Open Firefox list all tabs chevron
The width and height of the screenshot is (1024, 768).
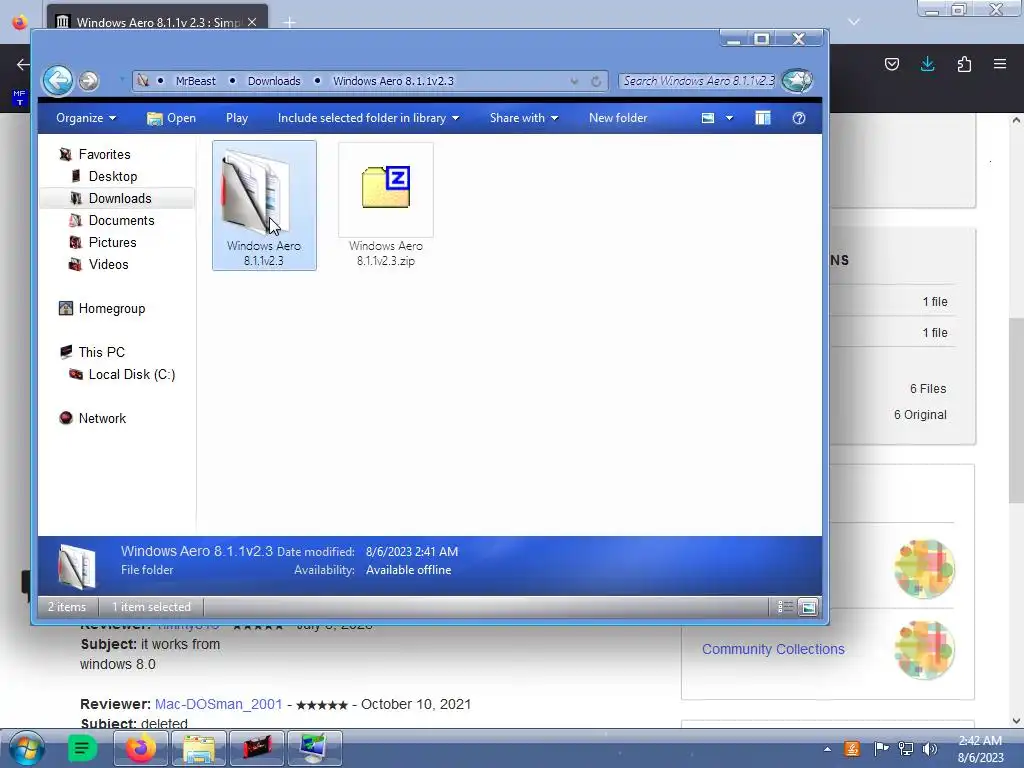[x=854, y=22]
